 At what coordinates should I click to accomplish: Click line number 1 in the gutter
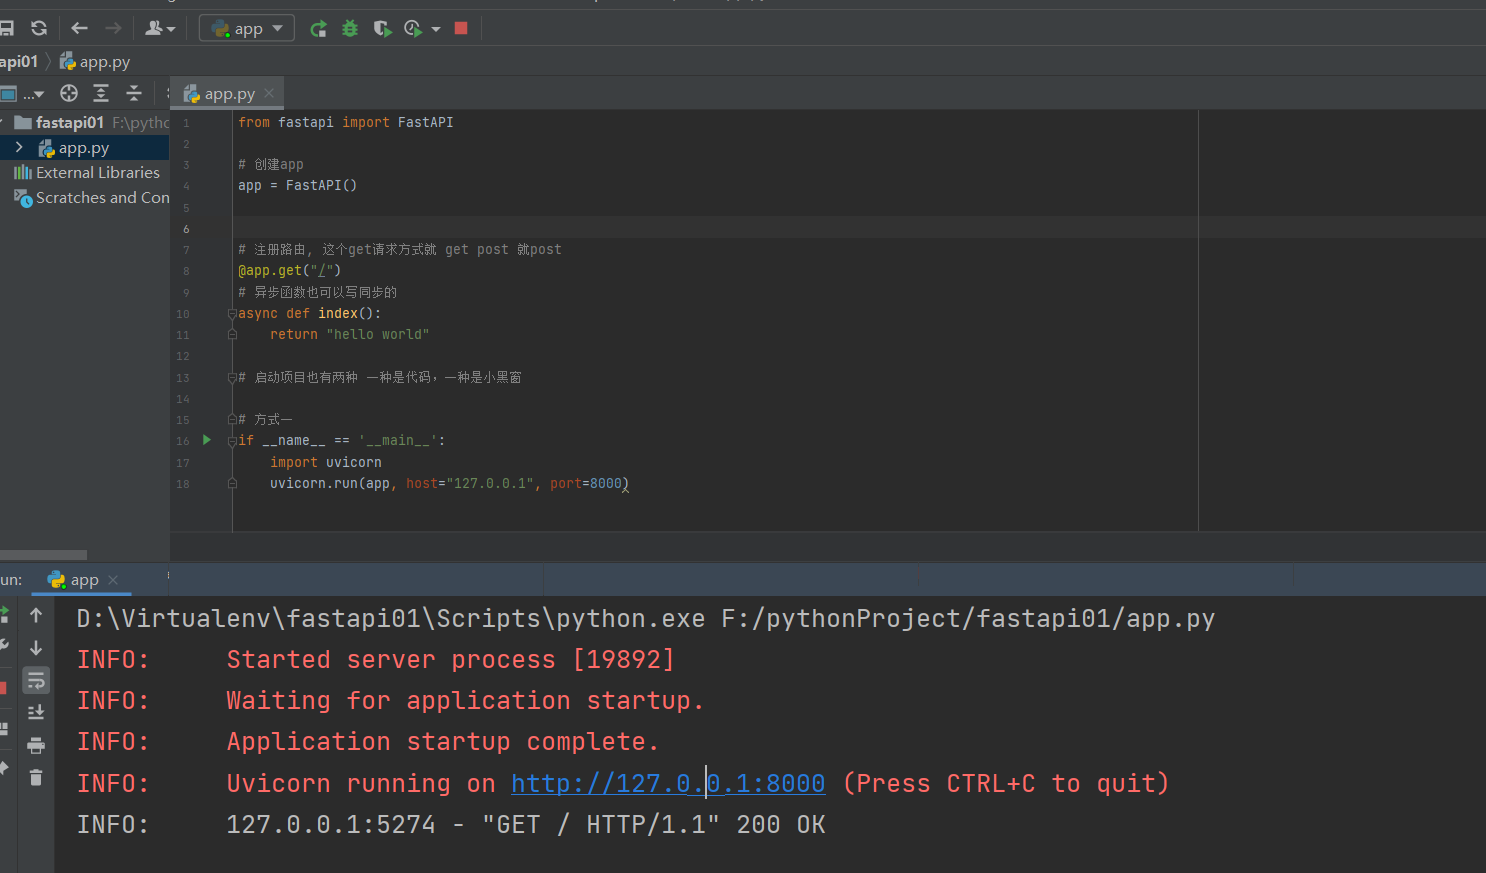pos(186,123)
